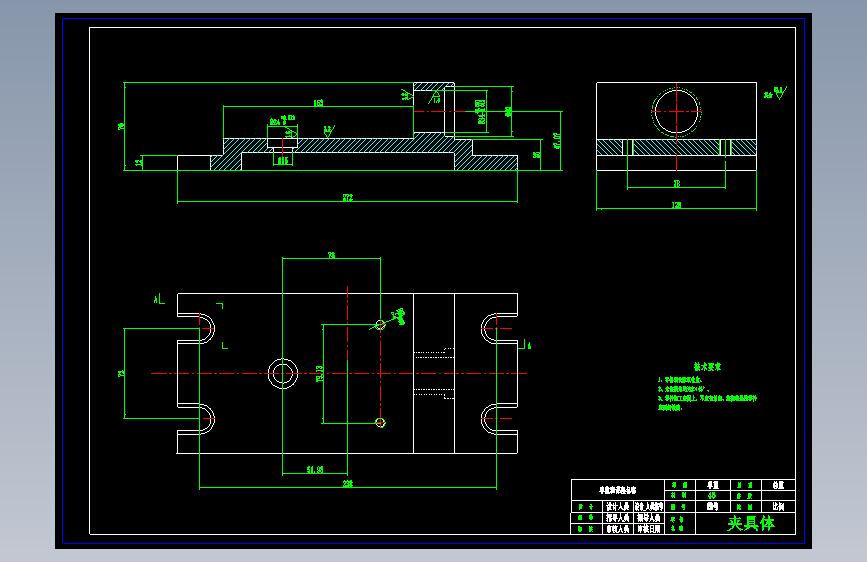Click the 夹具体 title in title block
The height and width of the screenshot is (562, 867).
coord(750,523)
